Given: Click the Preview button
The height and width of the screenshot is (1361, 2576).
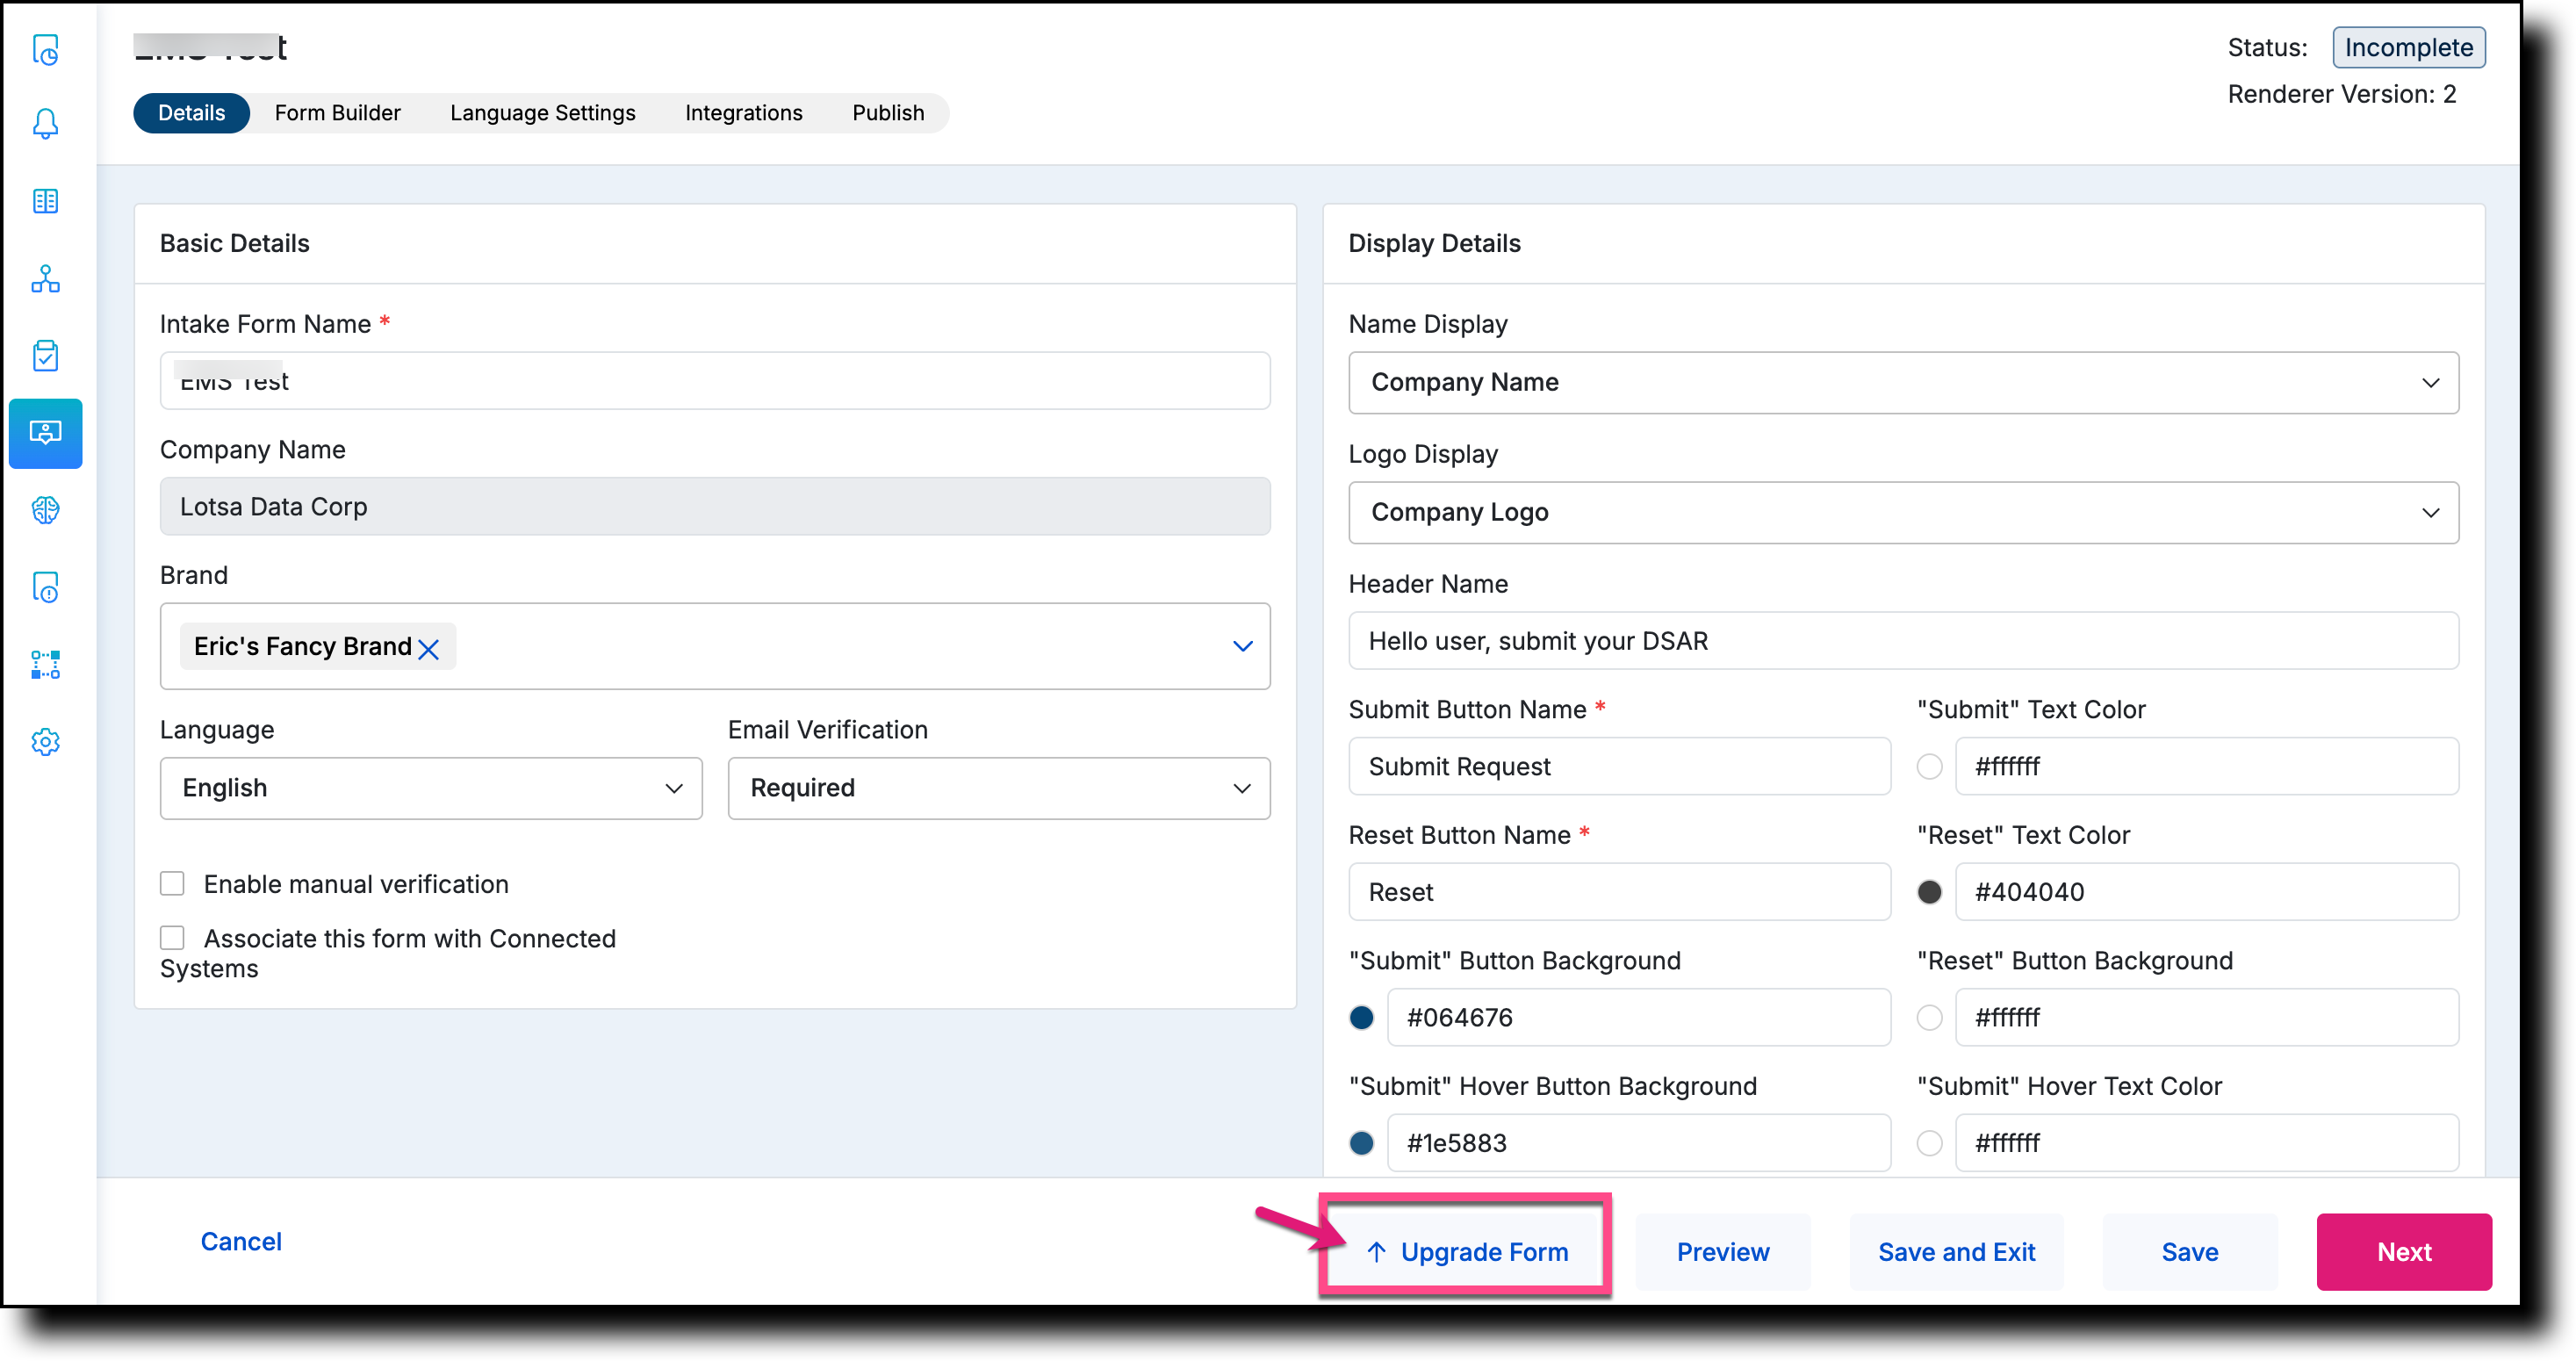Looking at the screenshot, I should pos(1723,1252).
